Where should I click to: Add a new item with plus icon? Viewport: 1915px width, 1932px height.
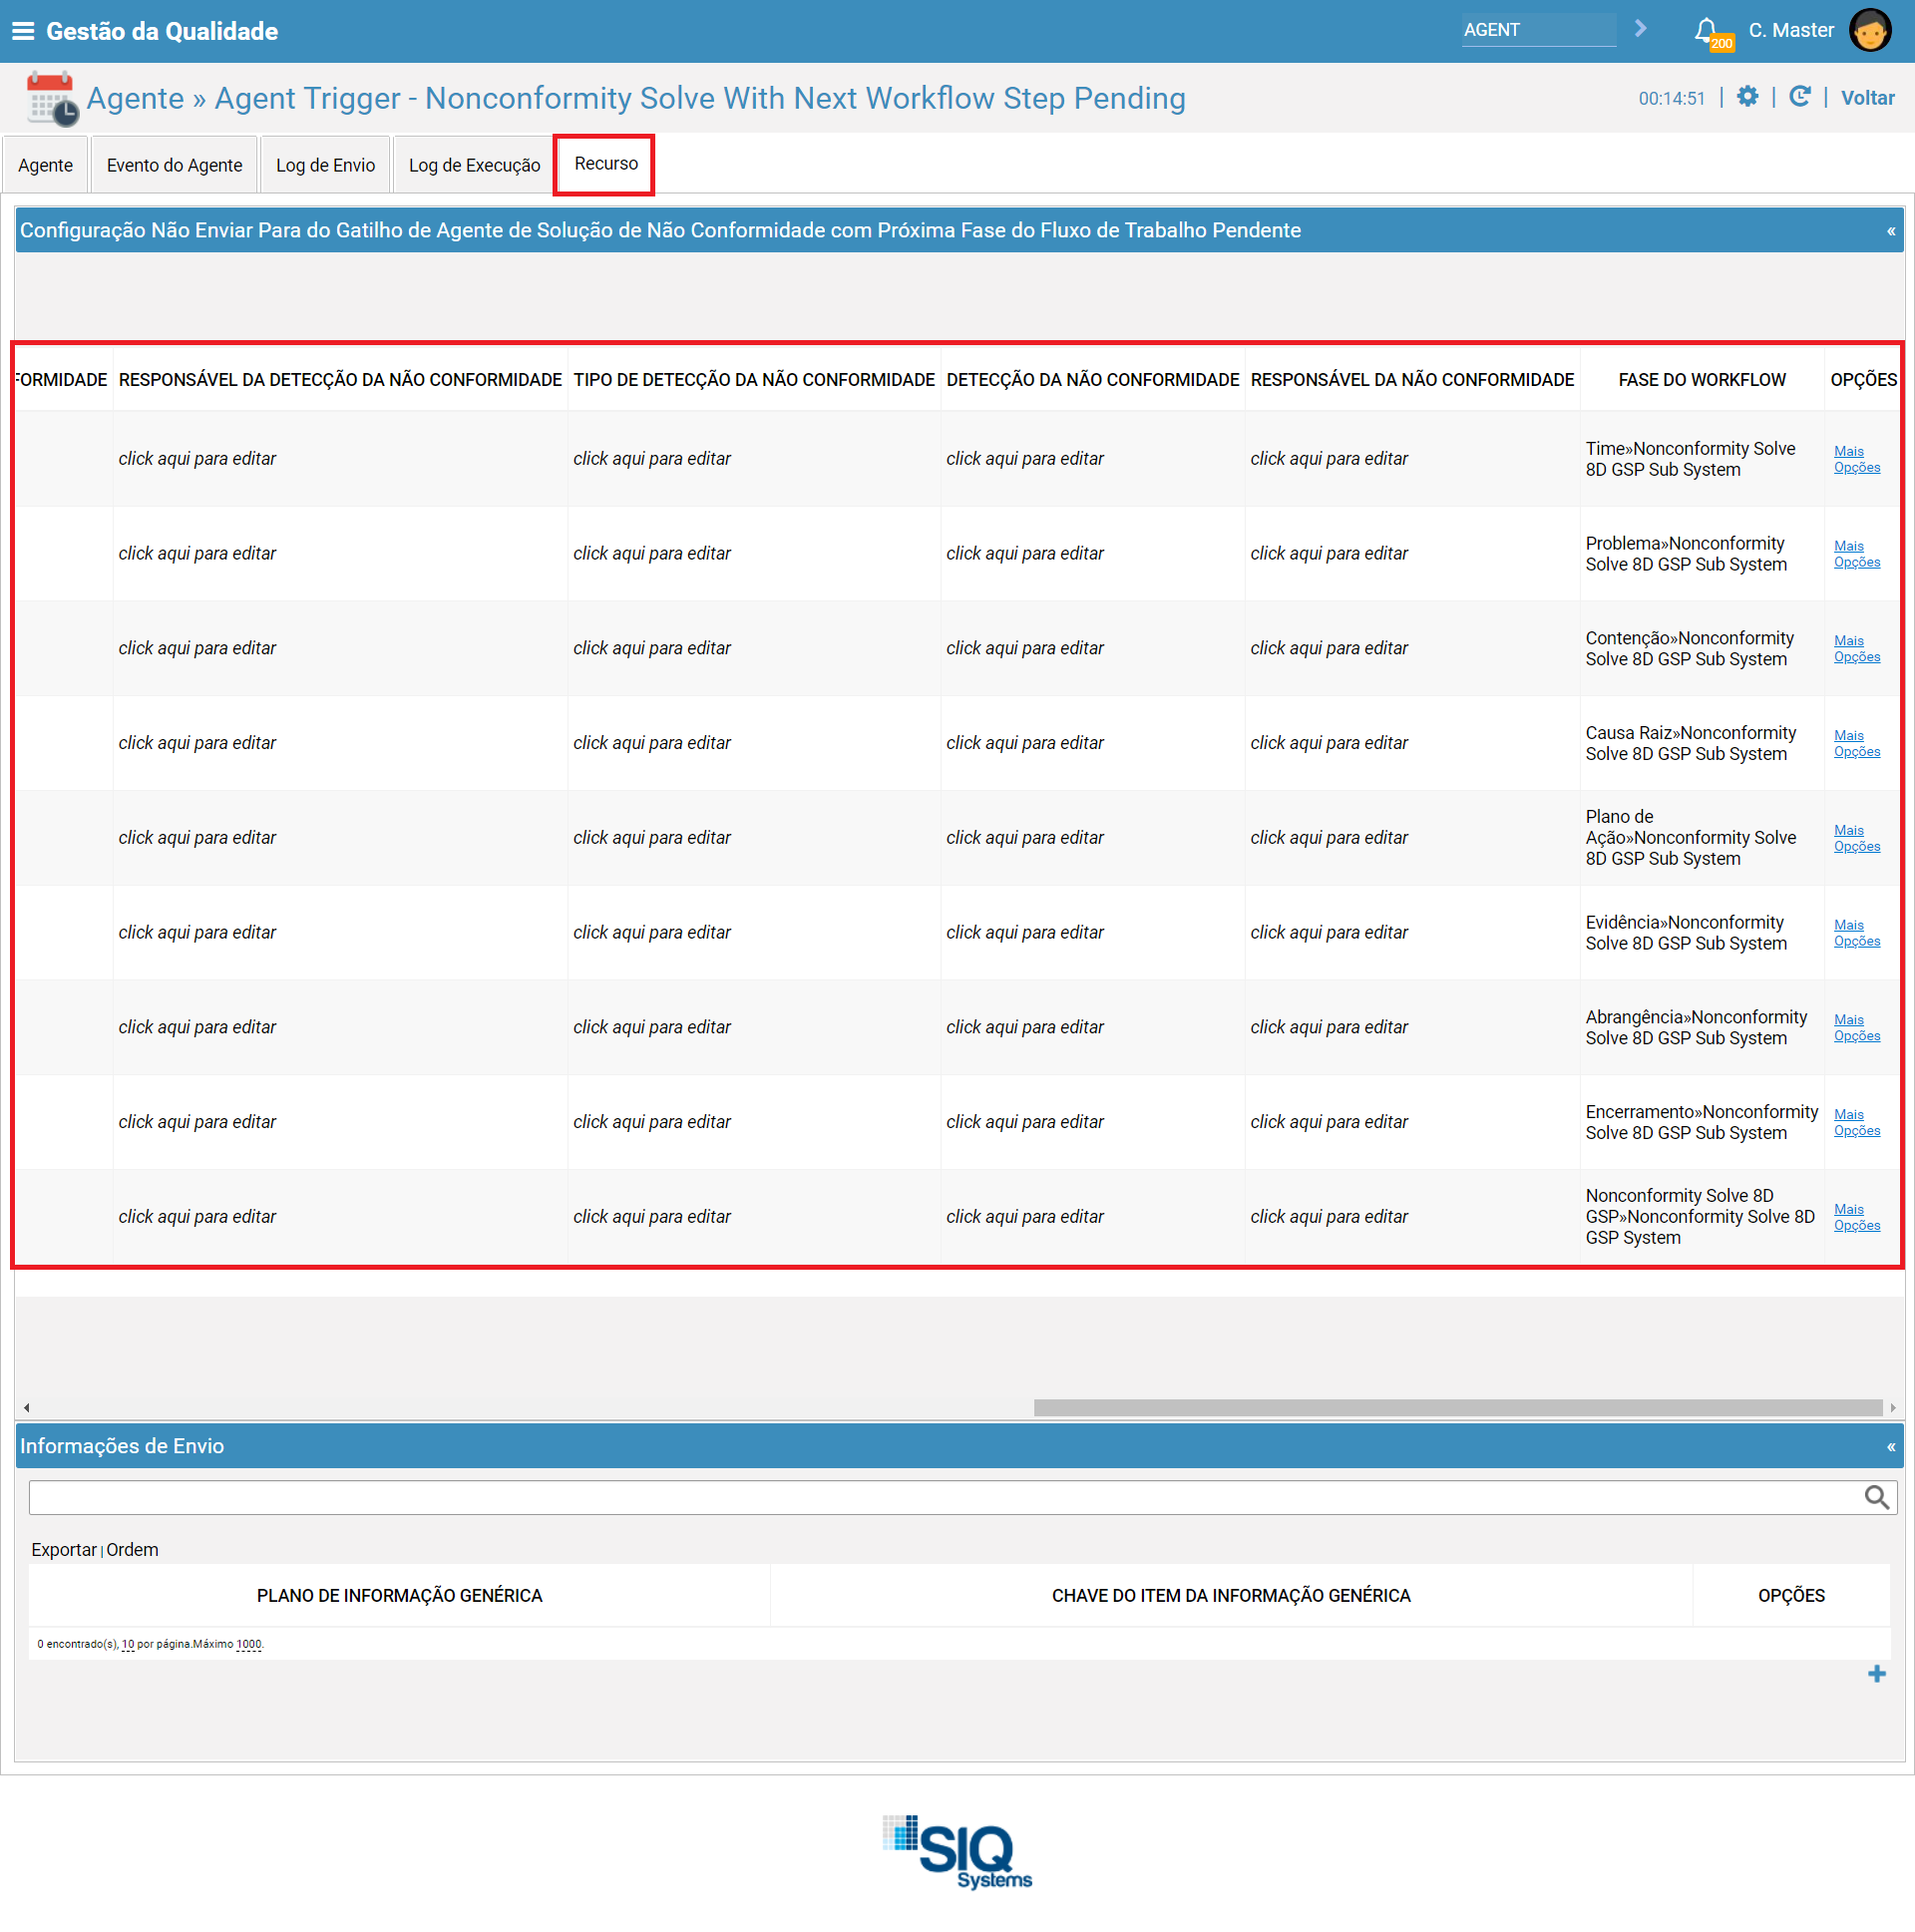(x=1876, y=1674)
